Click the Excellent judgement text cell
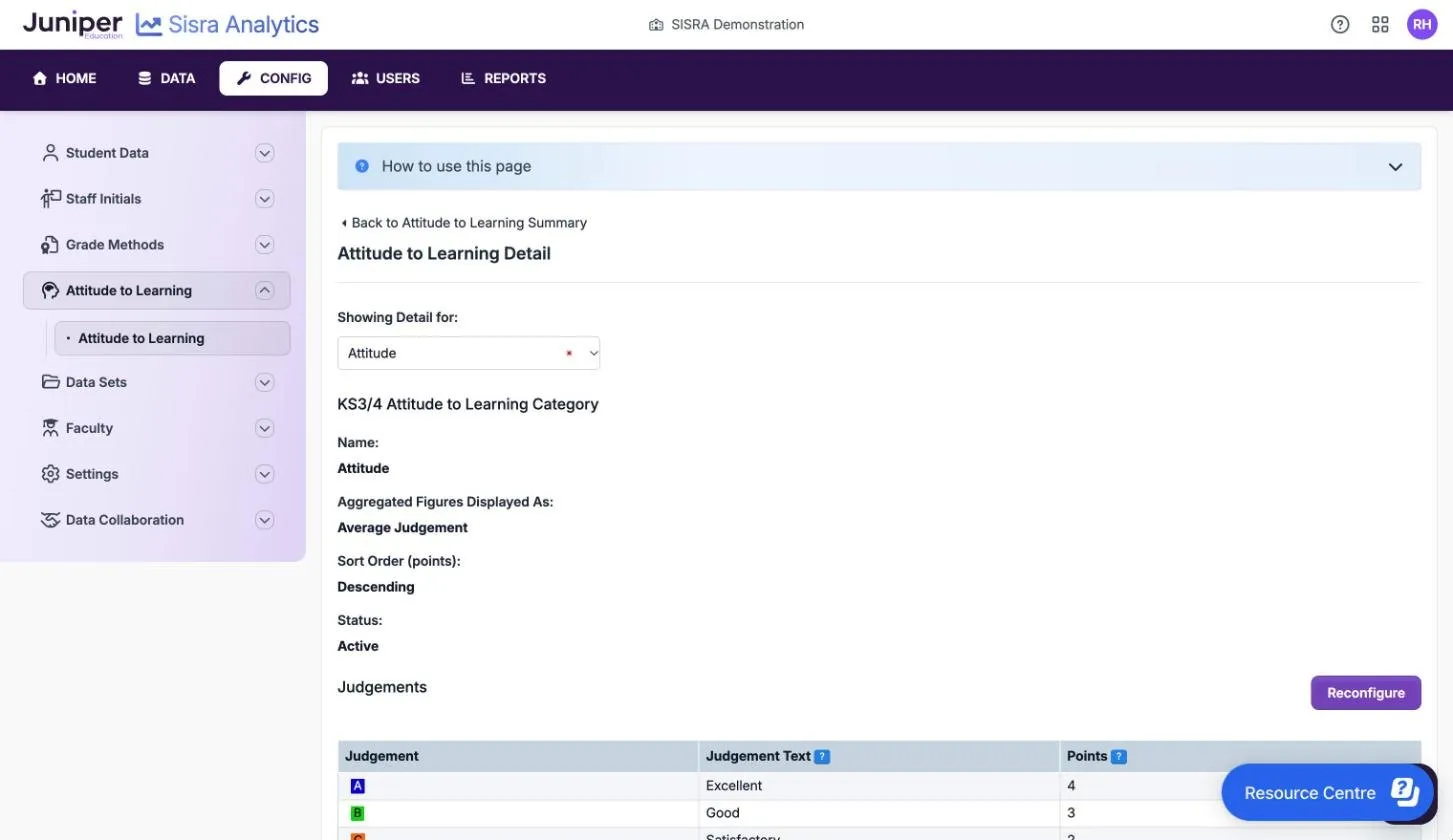Screen dimensions: 1453x840 [x=878, y=786]
